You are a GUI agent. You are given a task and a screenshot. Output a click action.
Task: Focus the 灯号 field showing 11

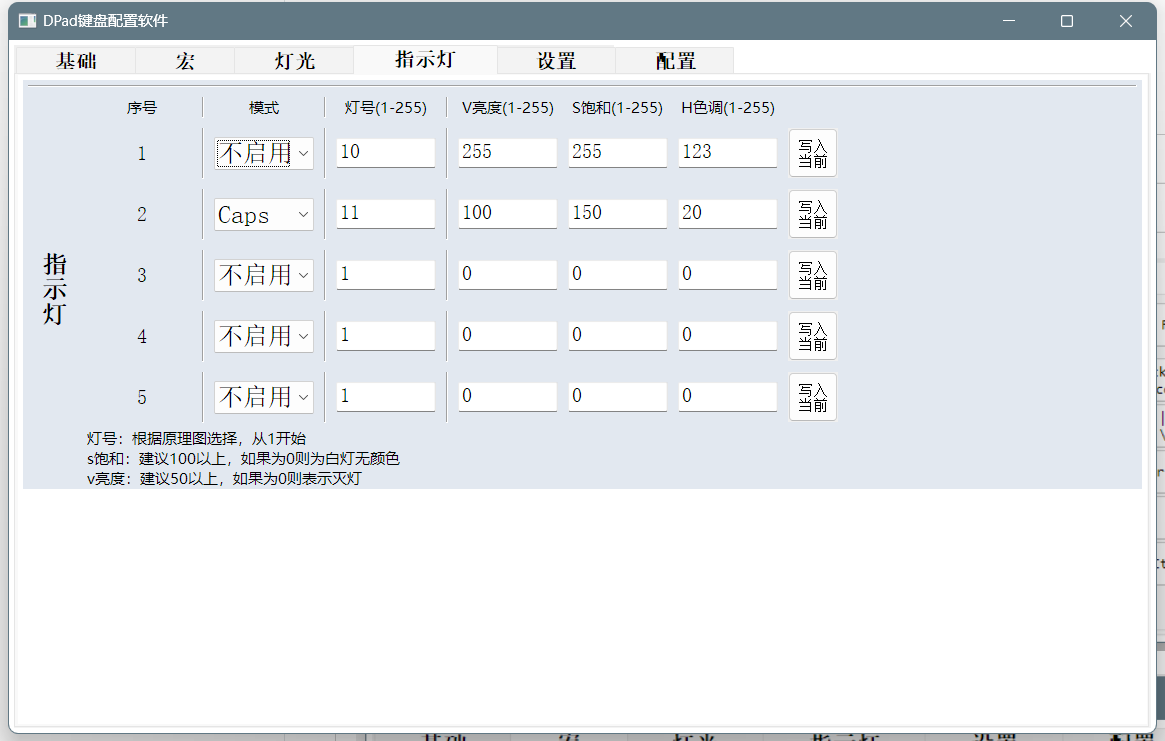386,213
